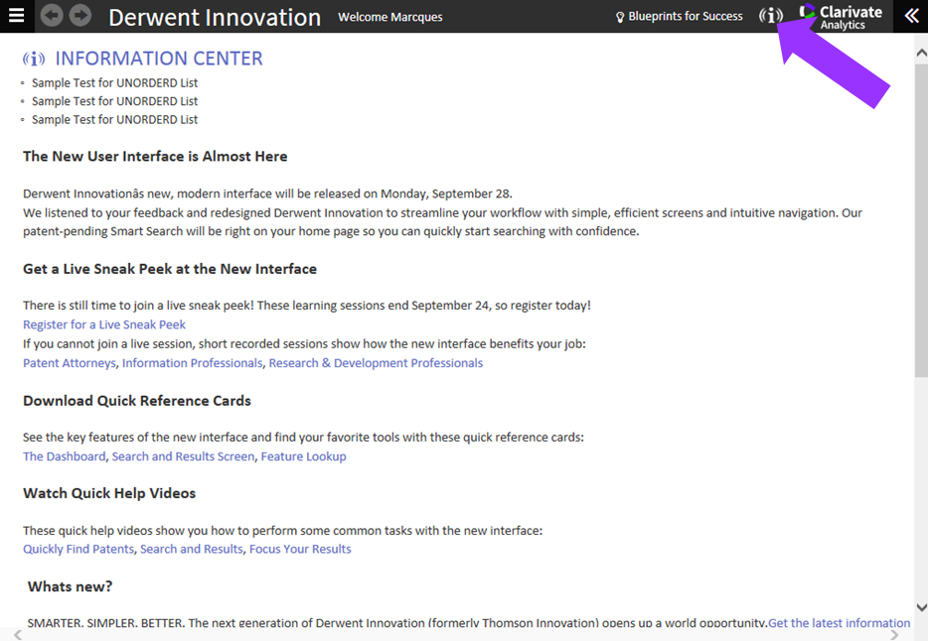Open Search and Results Screen reference card
Image resolution: width=928 pixels, height=641 pixels.
coord(183,456)
